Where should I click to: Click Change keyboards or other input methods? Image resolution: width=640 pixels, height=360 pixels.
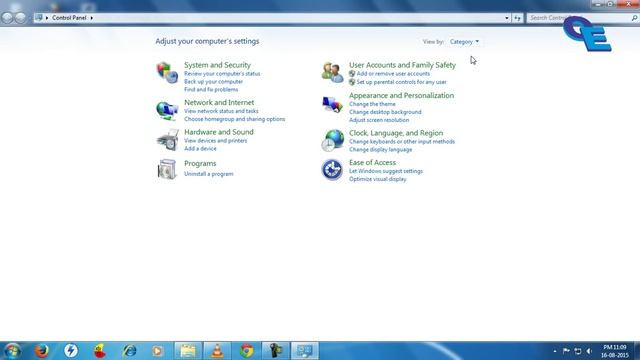click(x=402, y=142)
